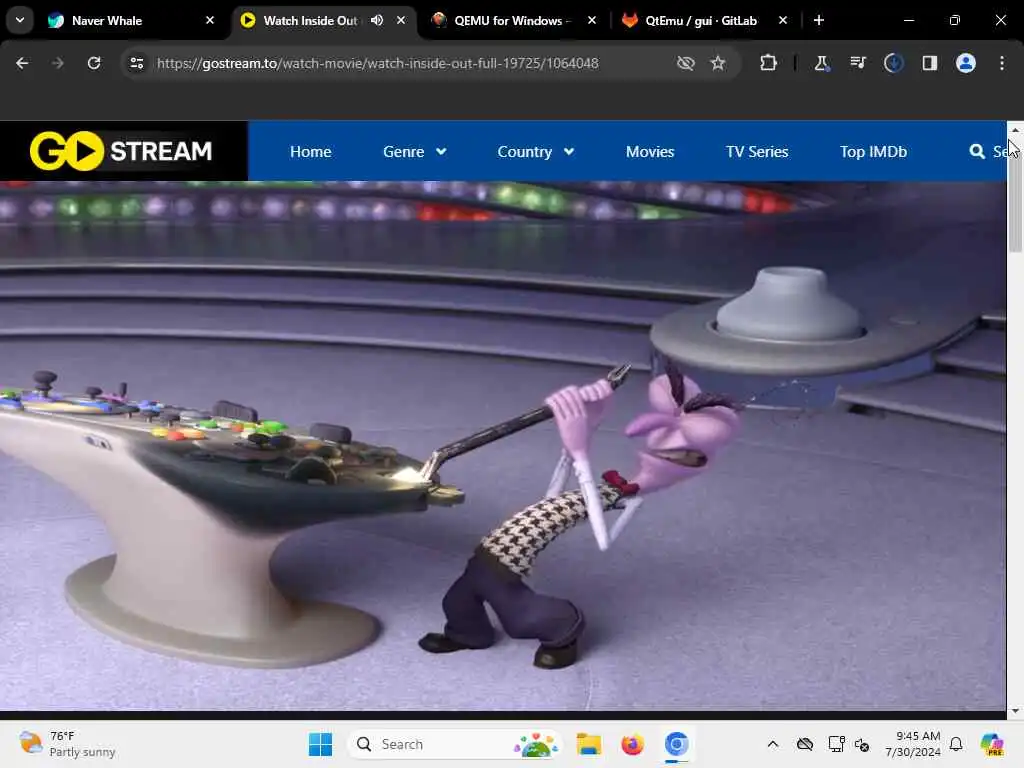Click the Inside Out video player frame
Viewport: 1024px width, 768px height.
[503, 446]
